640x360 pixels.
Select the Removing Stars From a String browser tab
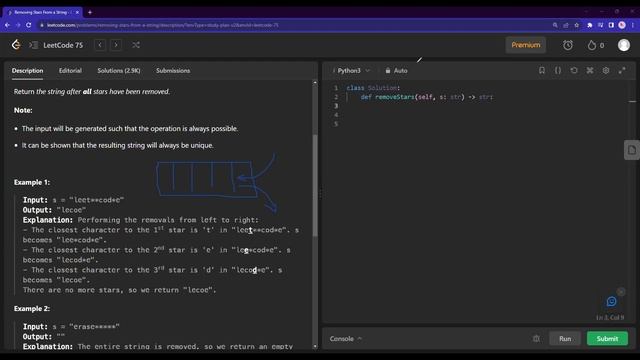click(x=42, y=12)
